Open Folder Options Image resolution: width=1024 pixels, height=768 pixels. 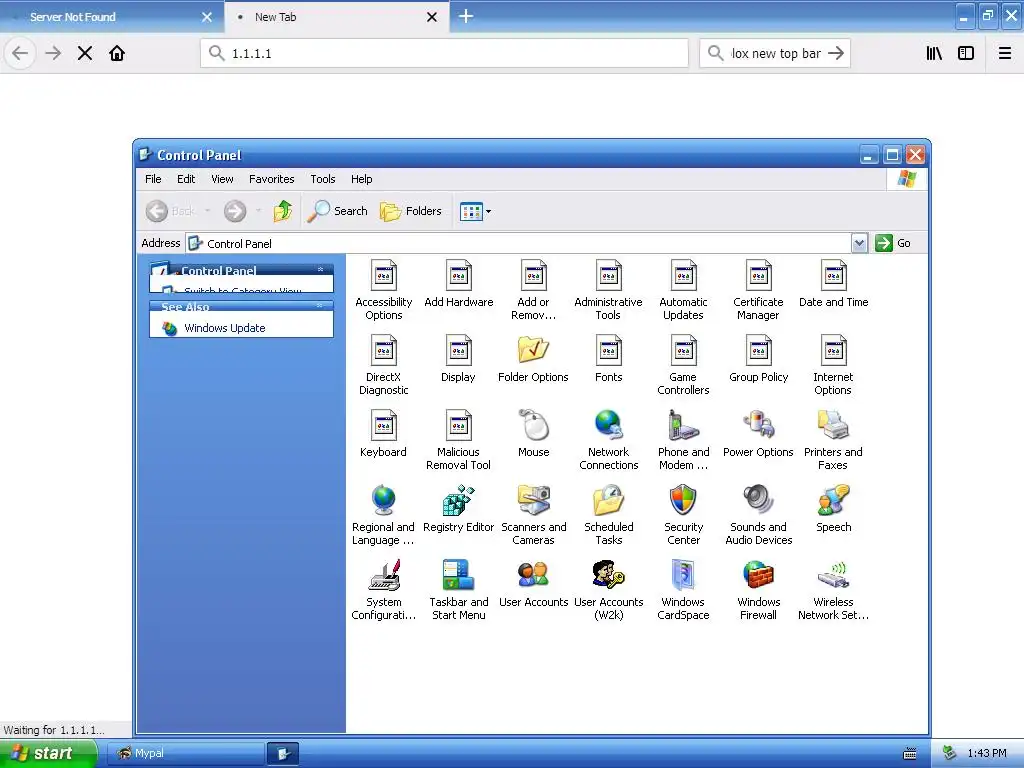pos(534,359)
